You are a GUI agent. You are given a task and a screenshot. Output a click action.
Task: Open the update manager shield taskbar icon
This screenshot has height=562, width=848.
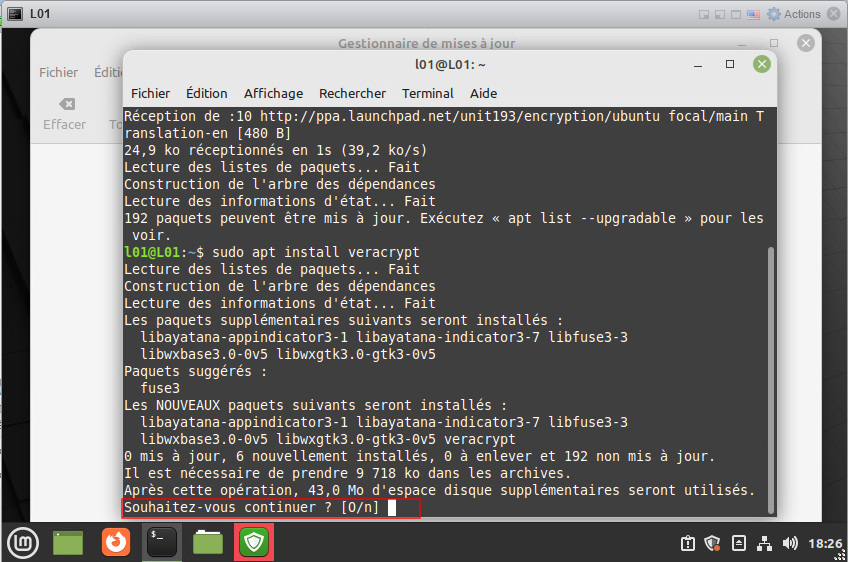pos(253,542)
